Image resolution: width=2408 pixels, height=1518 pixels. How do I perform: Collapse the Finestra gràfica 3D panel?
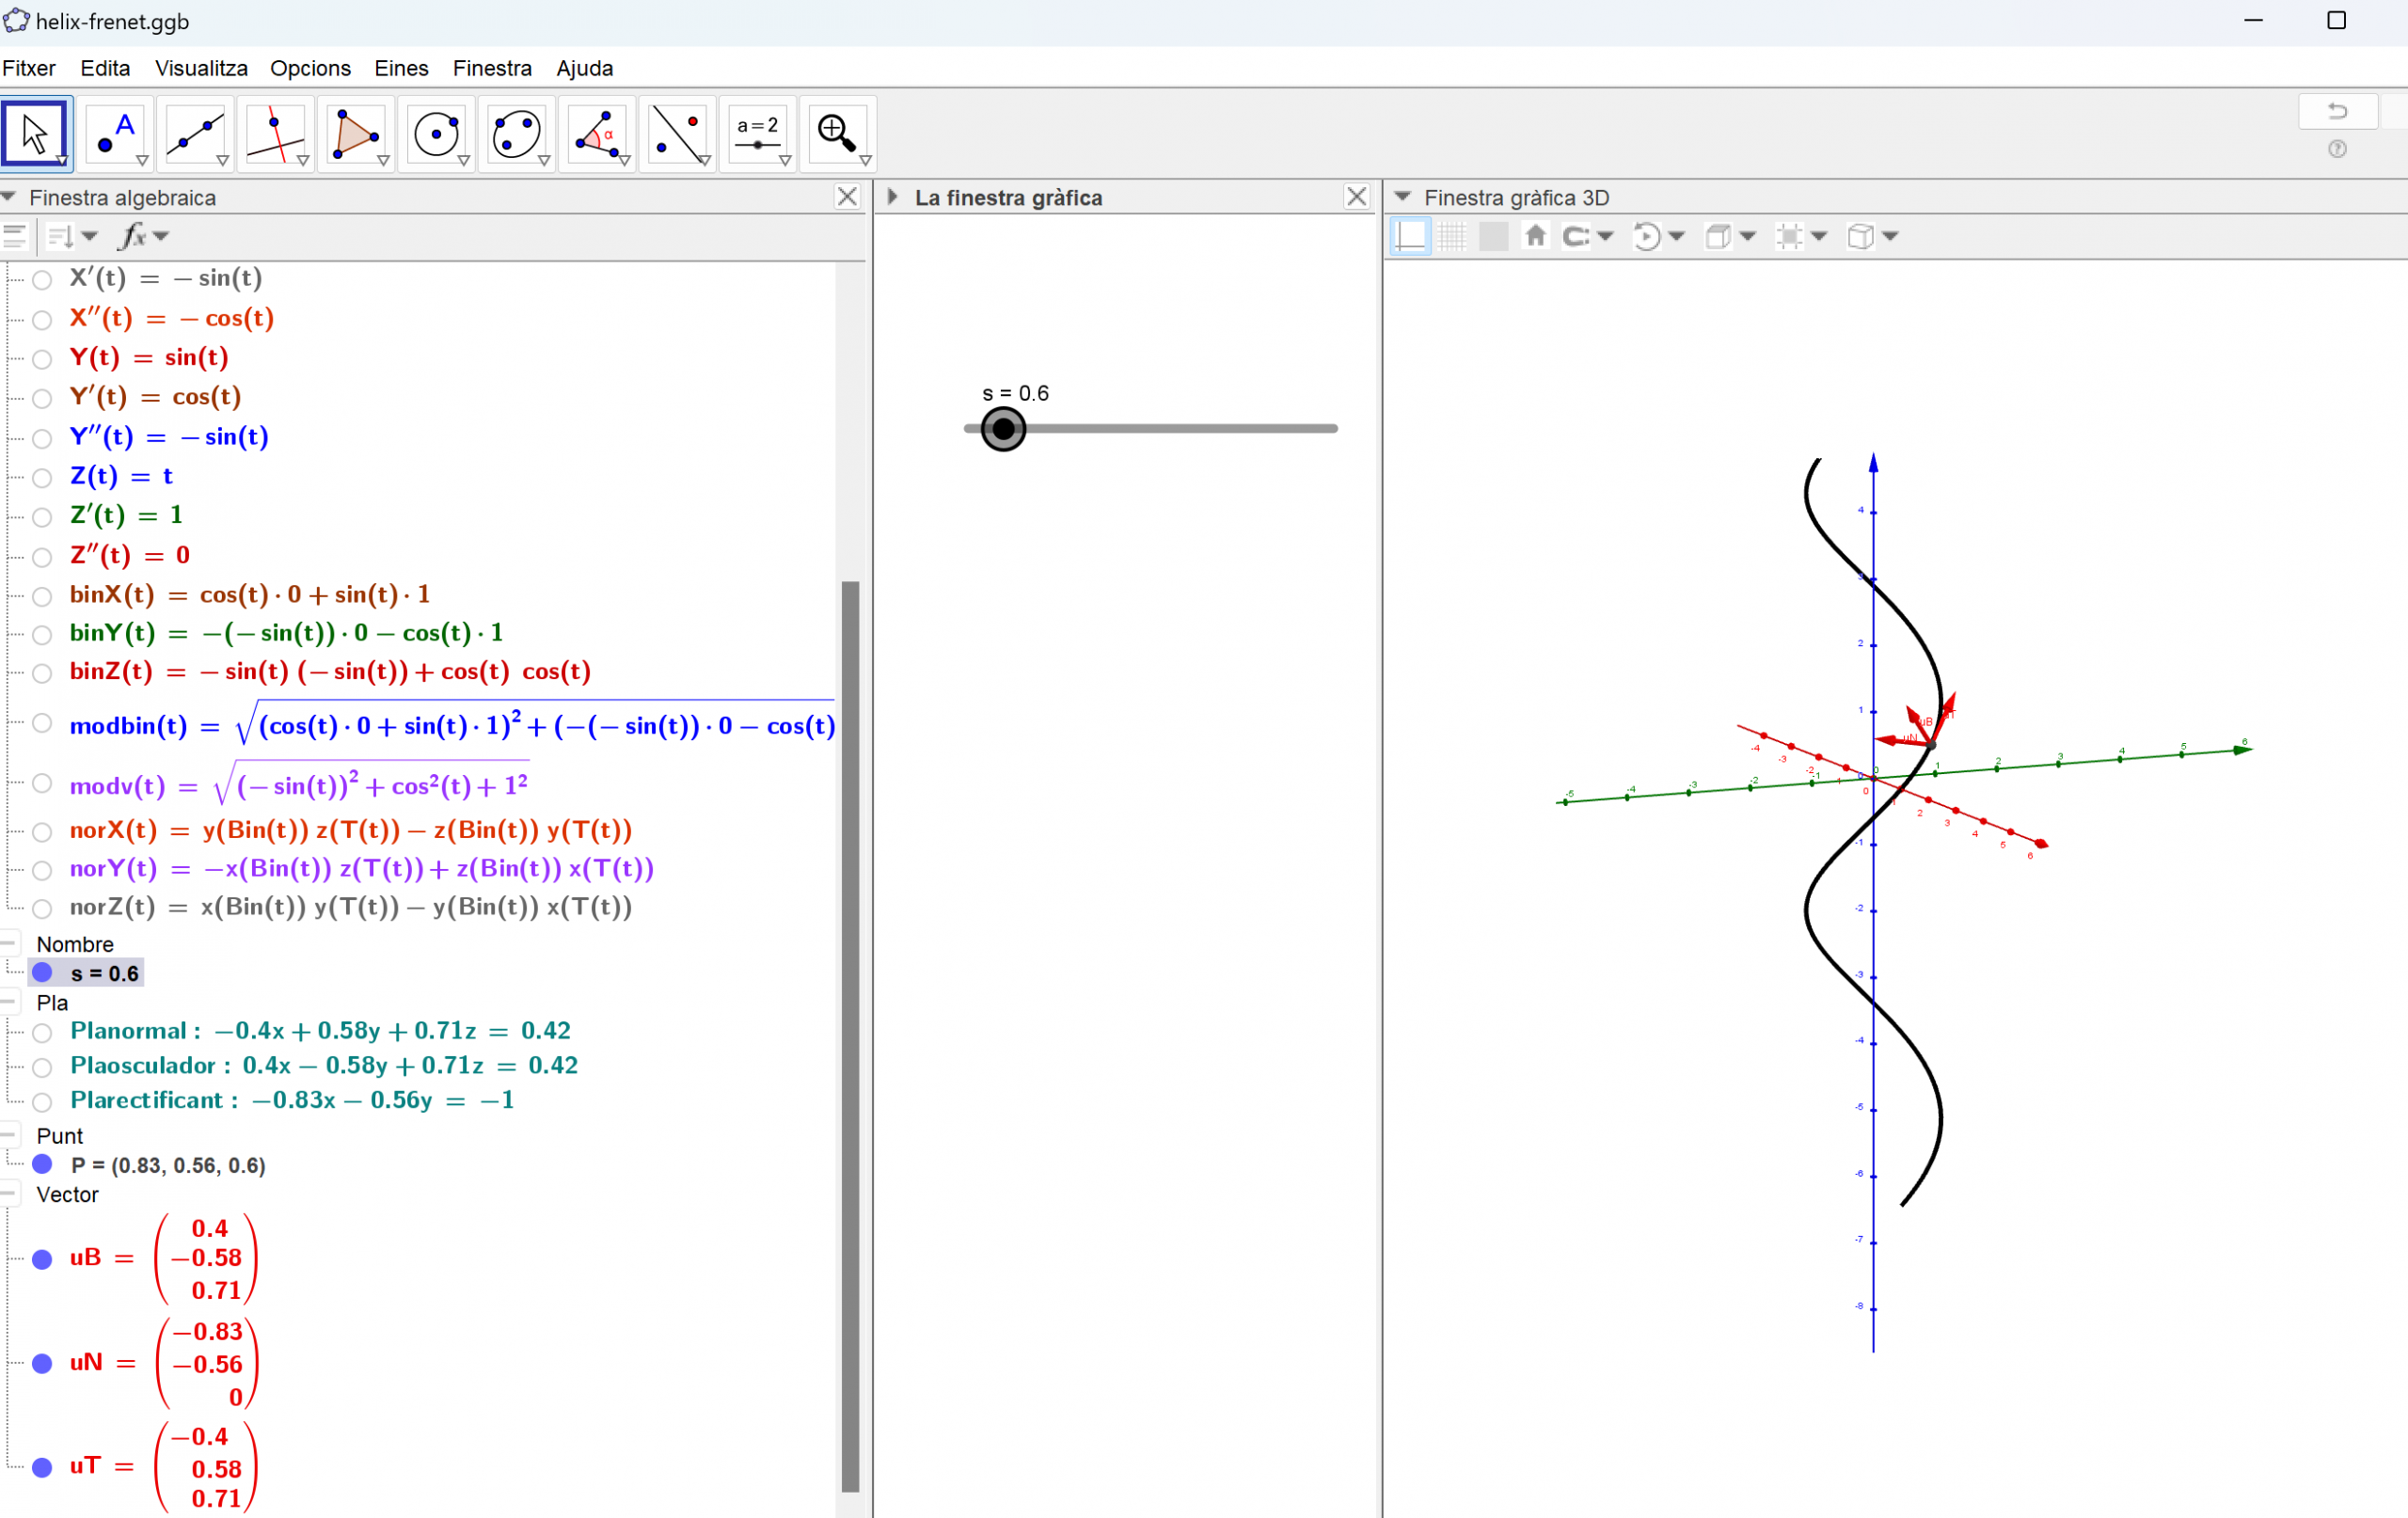tap(1403, 197)
